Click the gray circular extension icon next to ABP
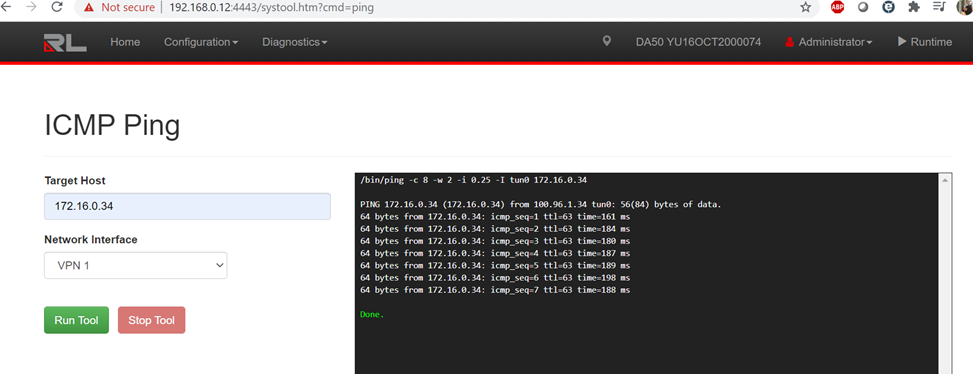973x374 pixels. coord(863,7)
